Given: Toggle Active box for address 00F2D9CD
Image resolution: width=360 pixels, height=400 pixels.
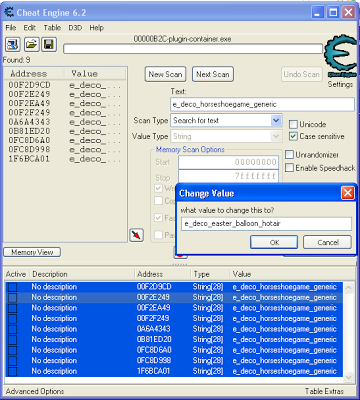Looking at the screenshot, I should pos(12,287).
